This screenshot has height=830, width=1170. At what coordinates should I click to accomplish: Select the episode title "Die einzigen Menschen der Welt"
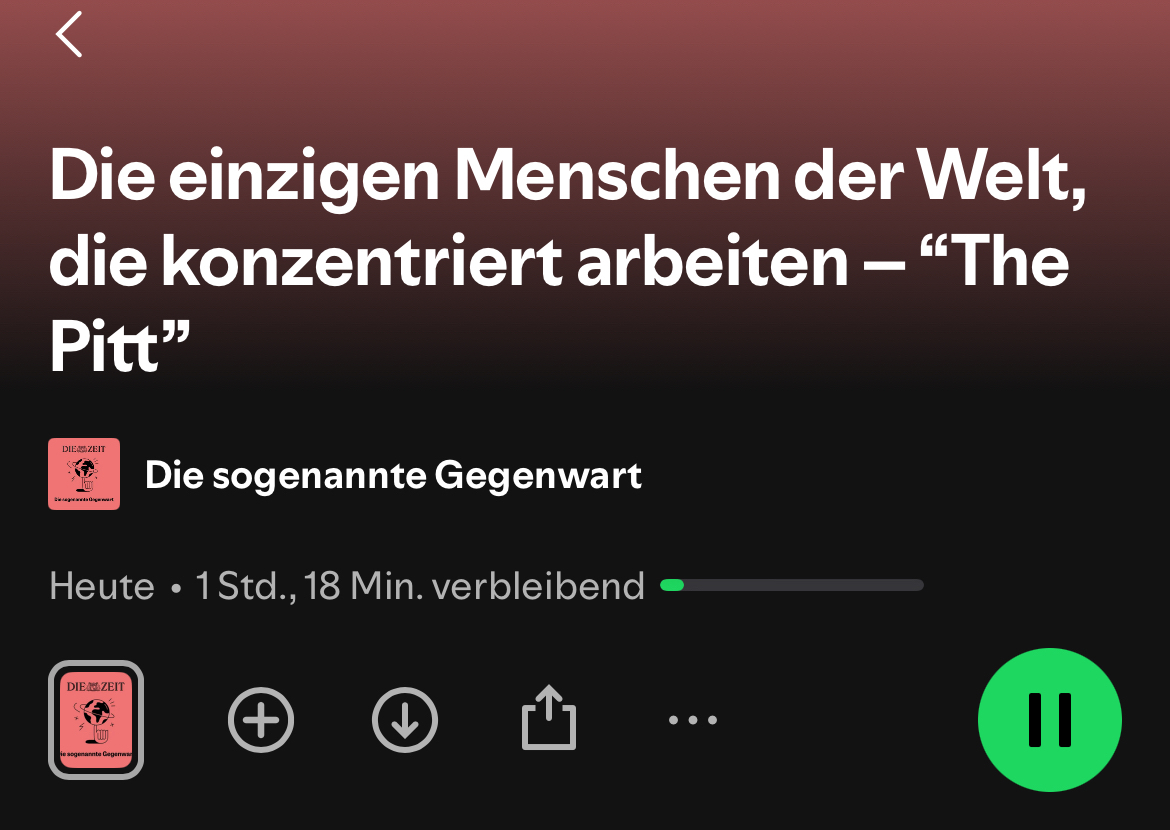(567, 176)
